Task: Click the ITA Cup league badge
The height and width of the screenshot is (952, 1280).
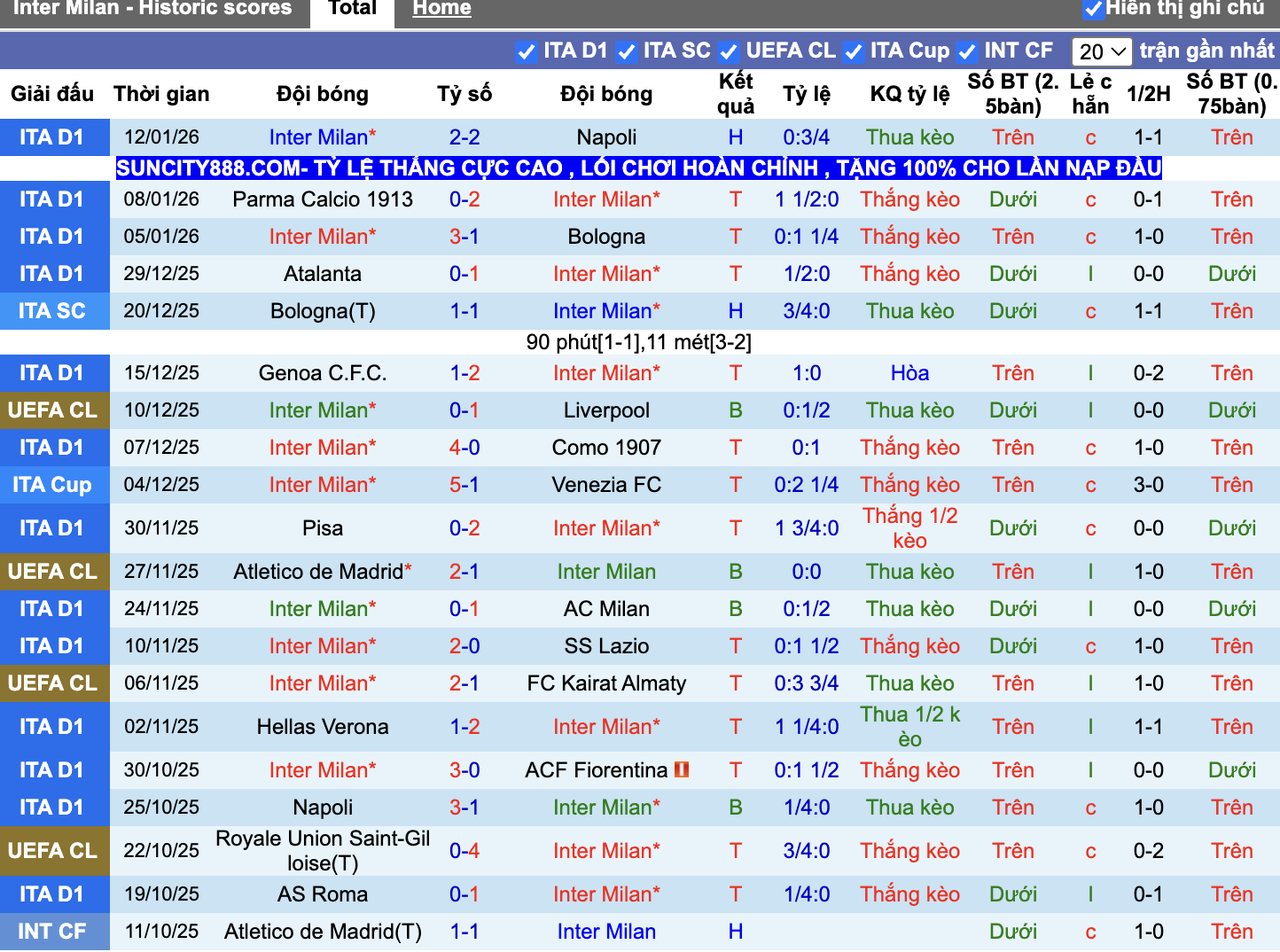Action: pos(54,485)
